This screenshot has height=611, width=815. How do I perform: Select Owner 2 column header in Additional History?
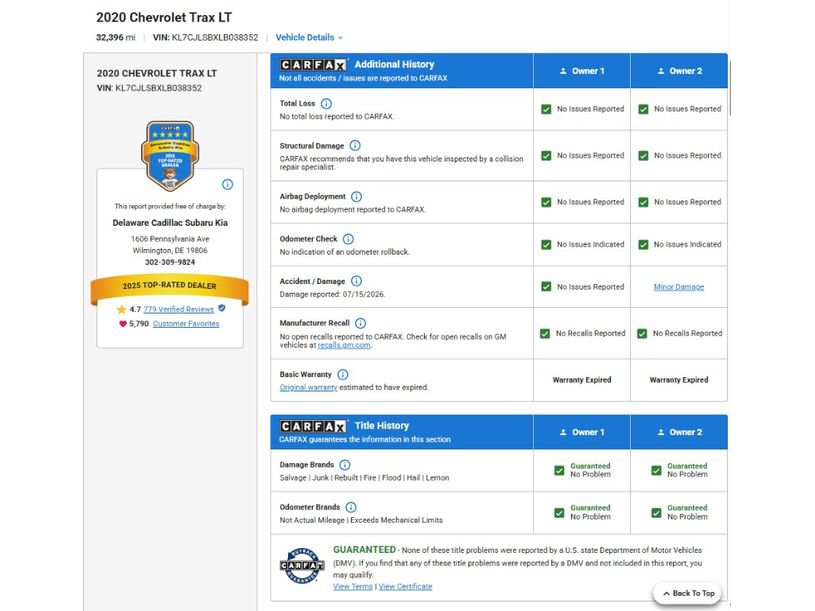pos(679,71)
